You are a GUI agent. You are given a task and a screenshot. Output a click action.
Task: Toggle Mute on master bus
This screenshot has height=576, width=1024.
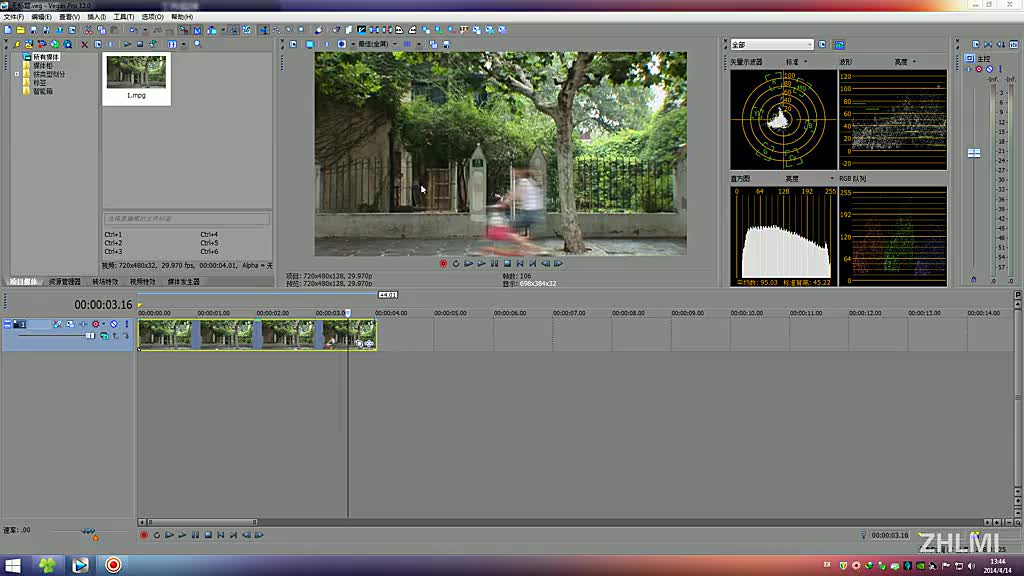989,69
